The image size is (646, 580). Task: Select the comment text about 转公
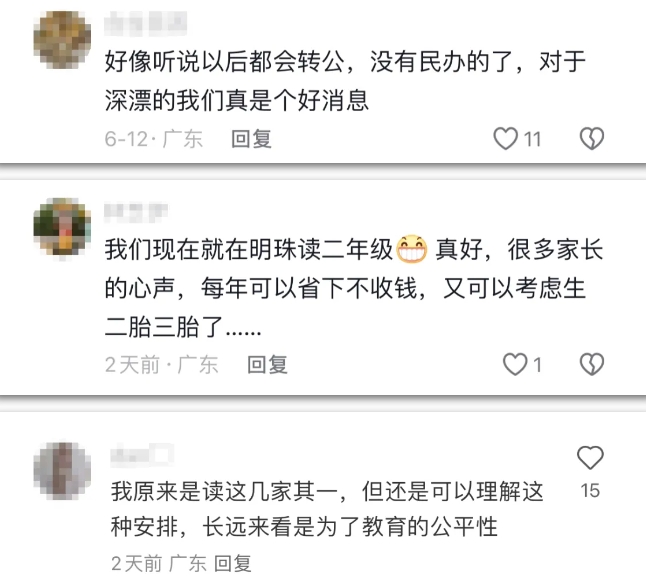(345, 81)
